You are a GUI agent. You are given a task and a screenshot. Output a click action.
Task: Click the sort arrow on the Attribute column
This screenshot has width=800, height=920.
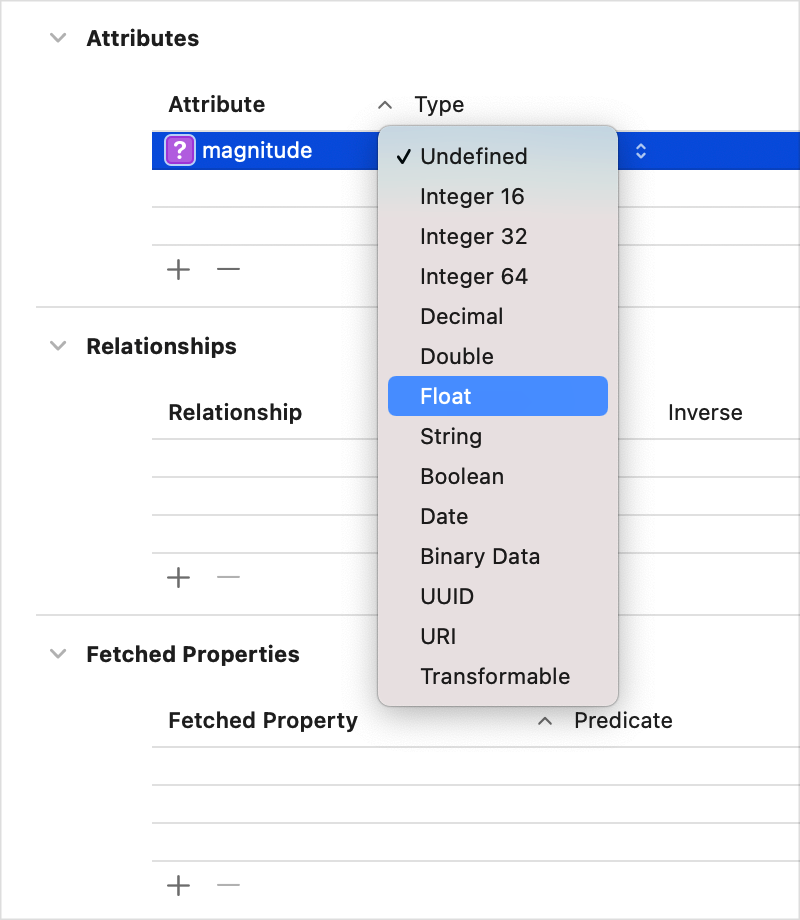[x=385, y=104]
